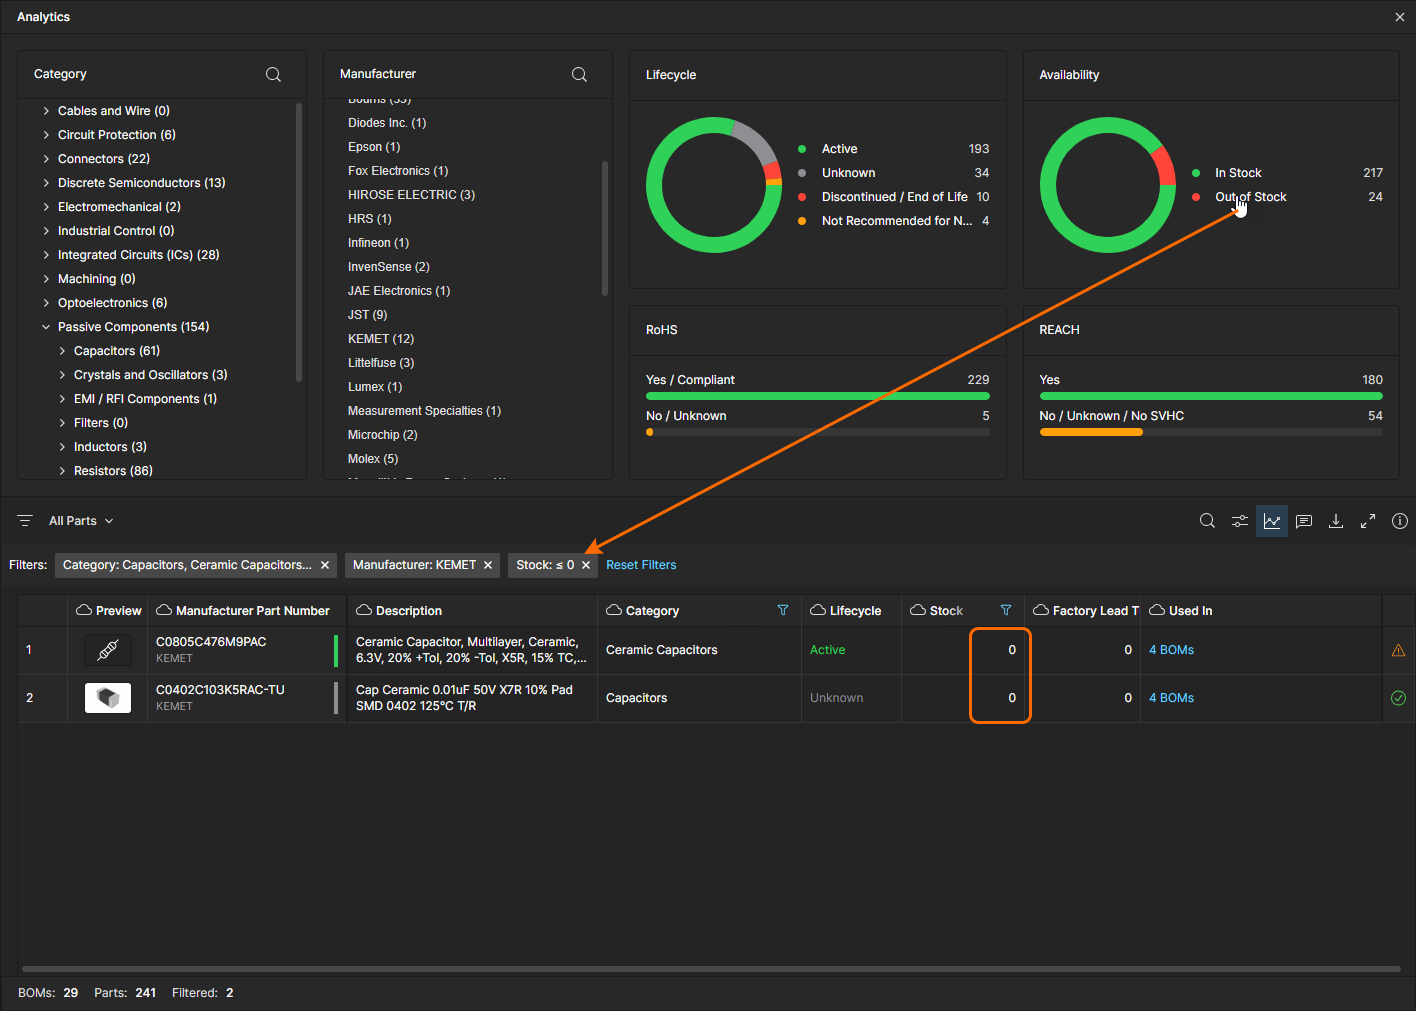Toggle the analytics chart view icon
1416x1011 pixels.
click(1271, 521)
